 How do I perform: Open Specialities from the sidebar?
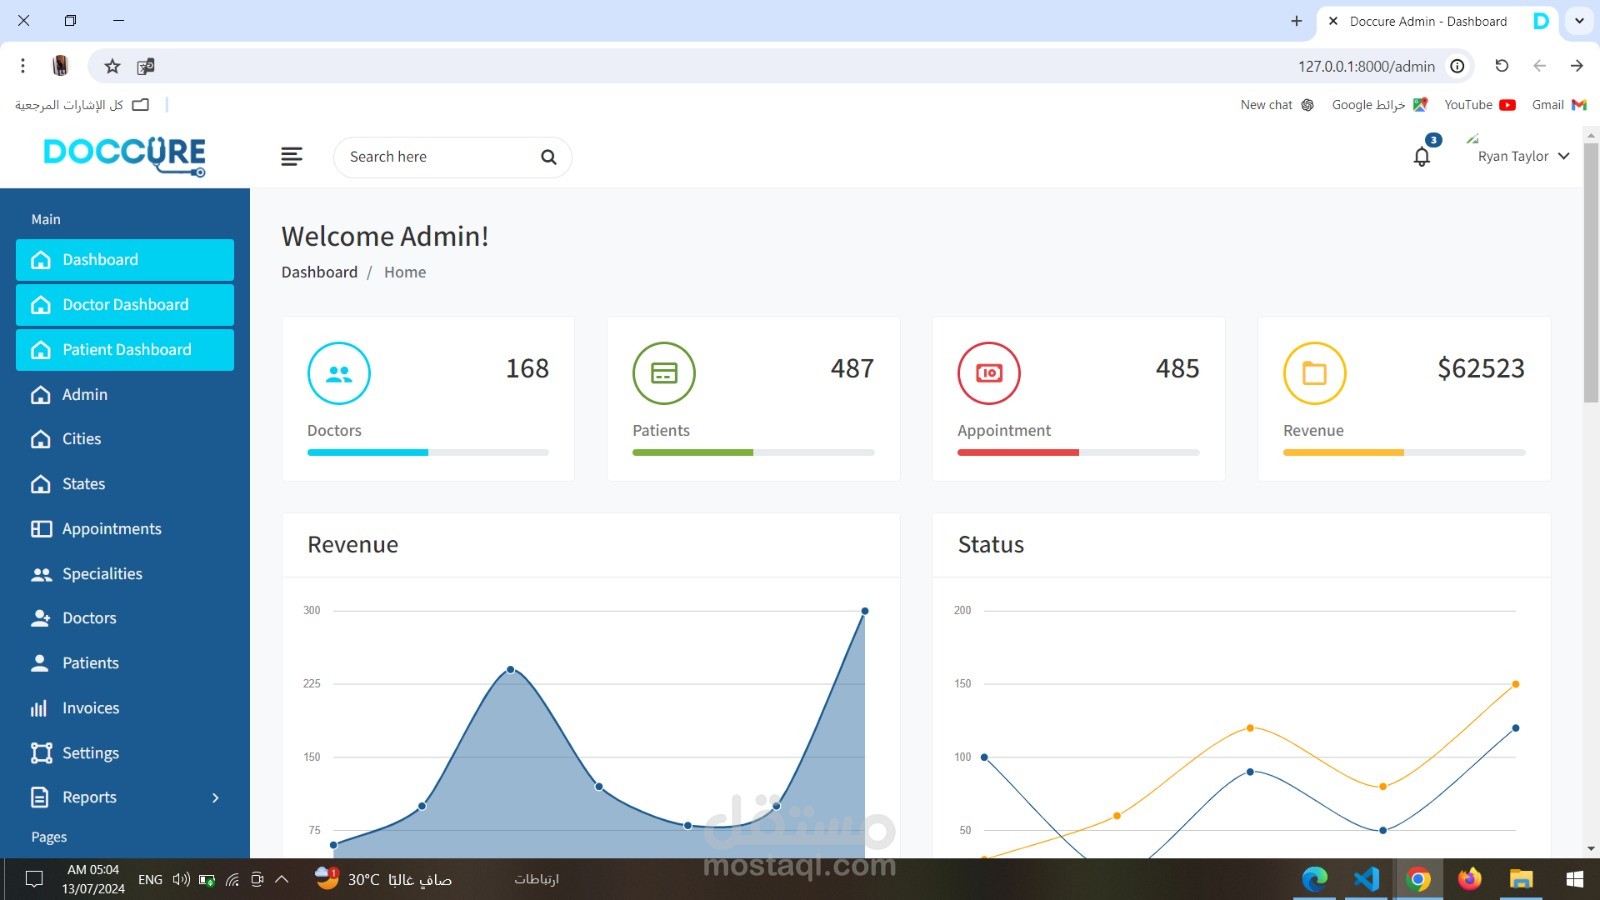click(125, 574)
